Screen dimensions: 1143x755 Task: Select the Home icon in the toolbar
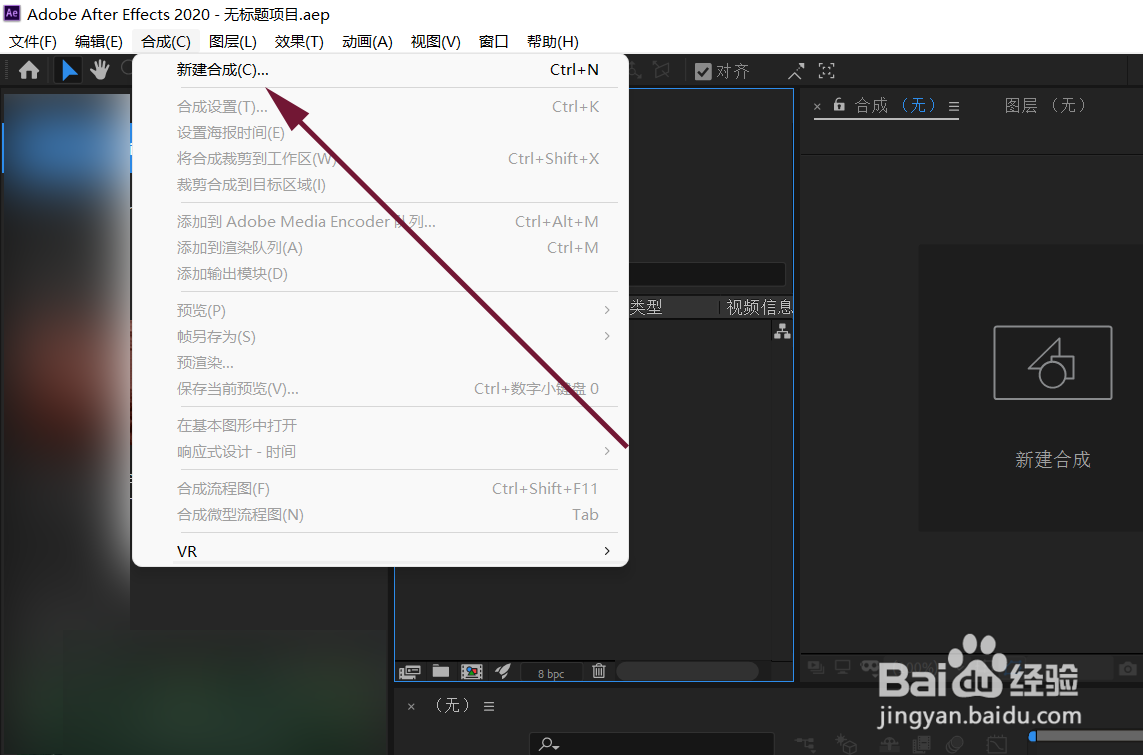coord(28,70)
